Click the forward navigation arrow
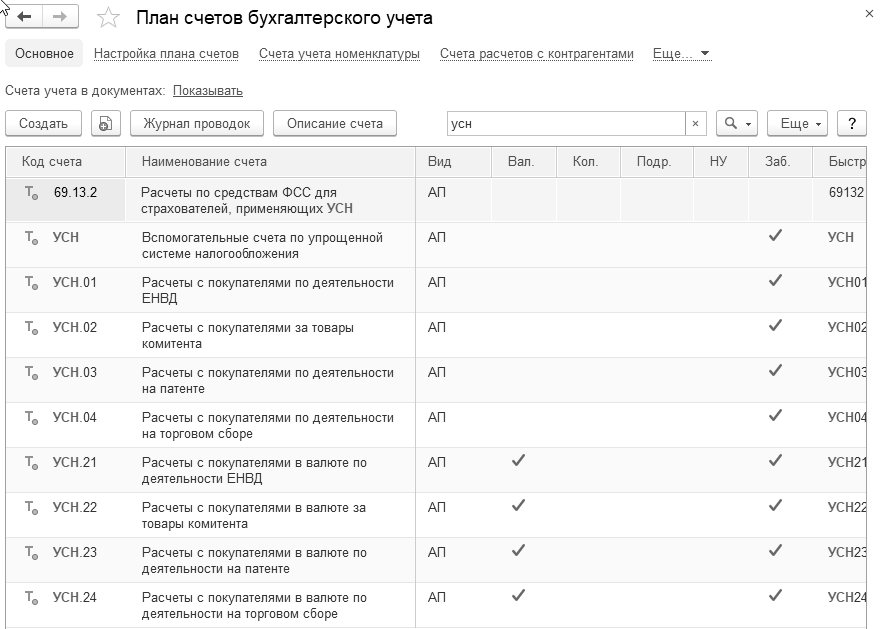 60,18
